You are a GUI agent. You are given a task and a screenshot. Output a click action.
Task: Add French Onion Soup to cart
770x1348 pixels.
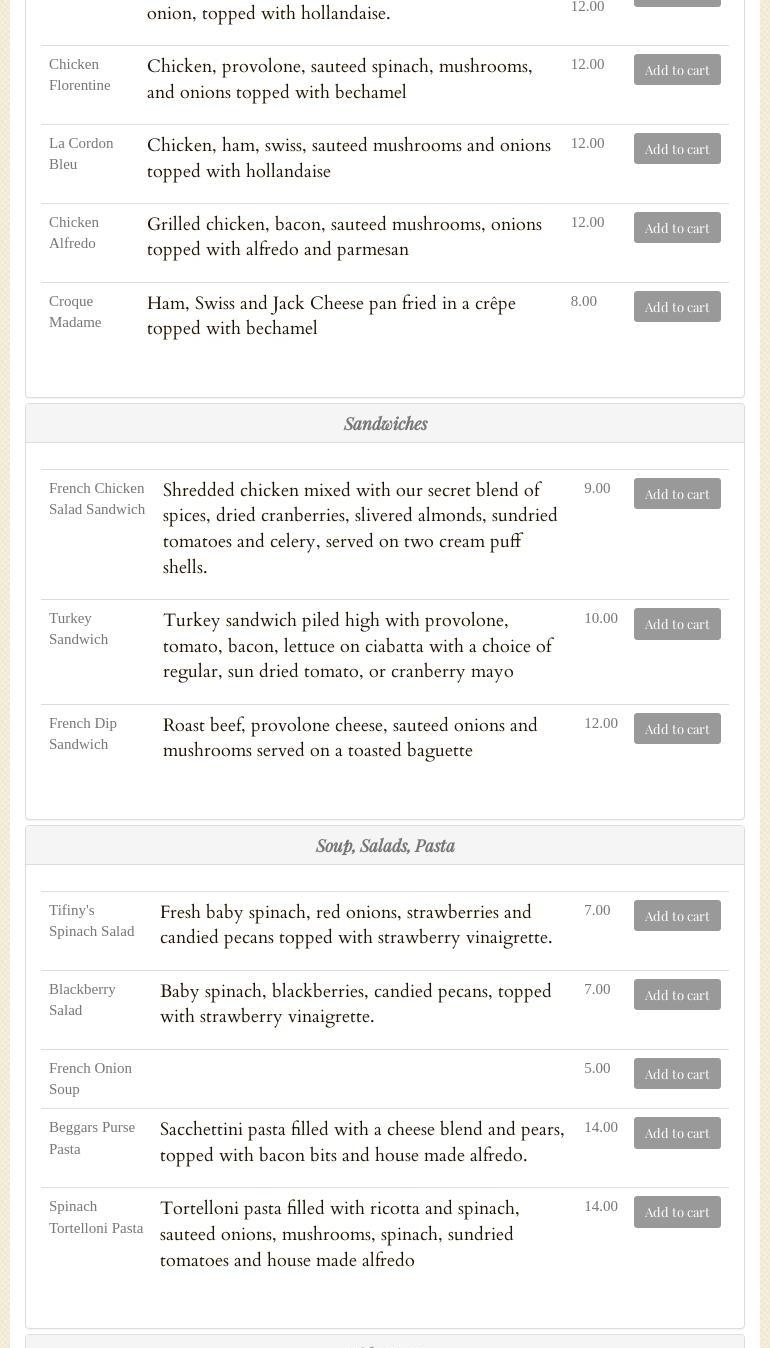tap(677, 1074)
